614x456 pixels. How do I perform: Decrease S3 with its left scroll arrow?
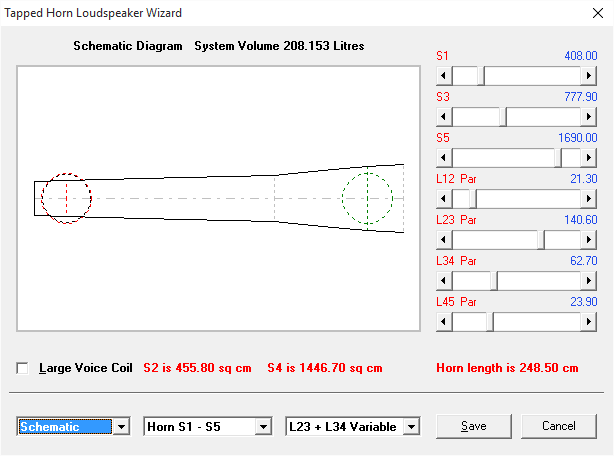[444, 117]
